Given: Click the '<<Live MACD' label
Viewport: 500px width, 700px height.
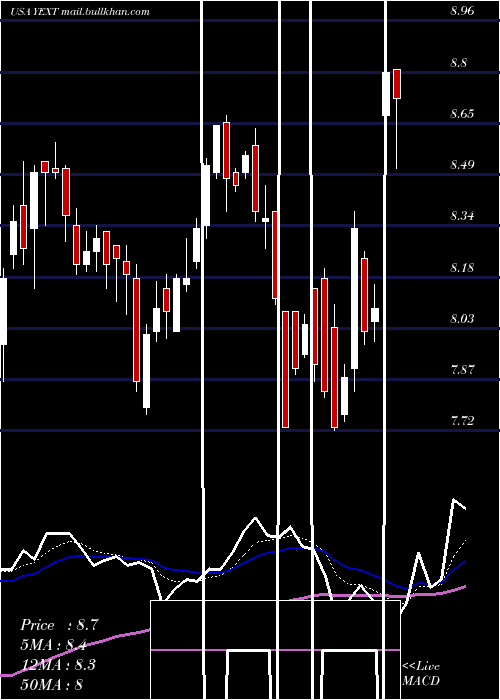Looking at the screenshot, I should tap(421, 673).
